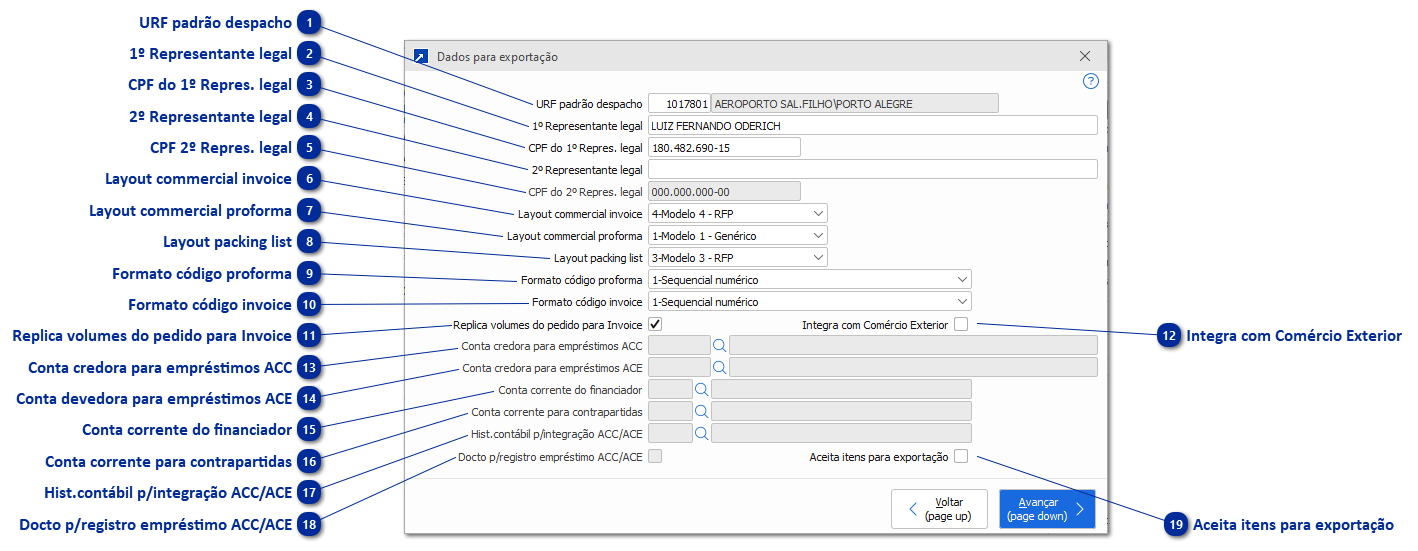Click numbered callout marker 12
The image size is (1418, 551).
(1168, 337)
